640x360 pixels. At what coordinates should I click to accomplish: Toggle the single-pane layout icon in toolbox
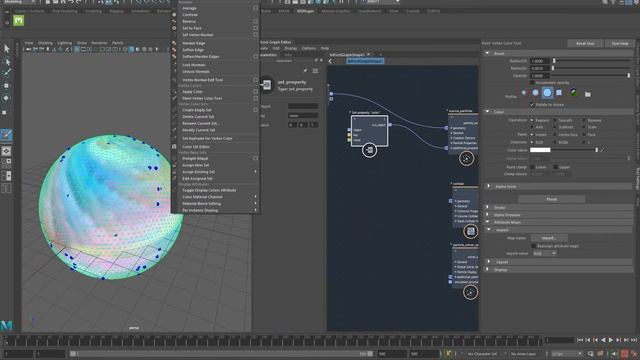[6, 151]
